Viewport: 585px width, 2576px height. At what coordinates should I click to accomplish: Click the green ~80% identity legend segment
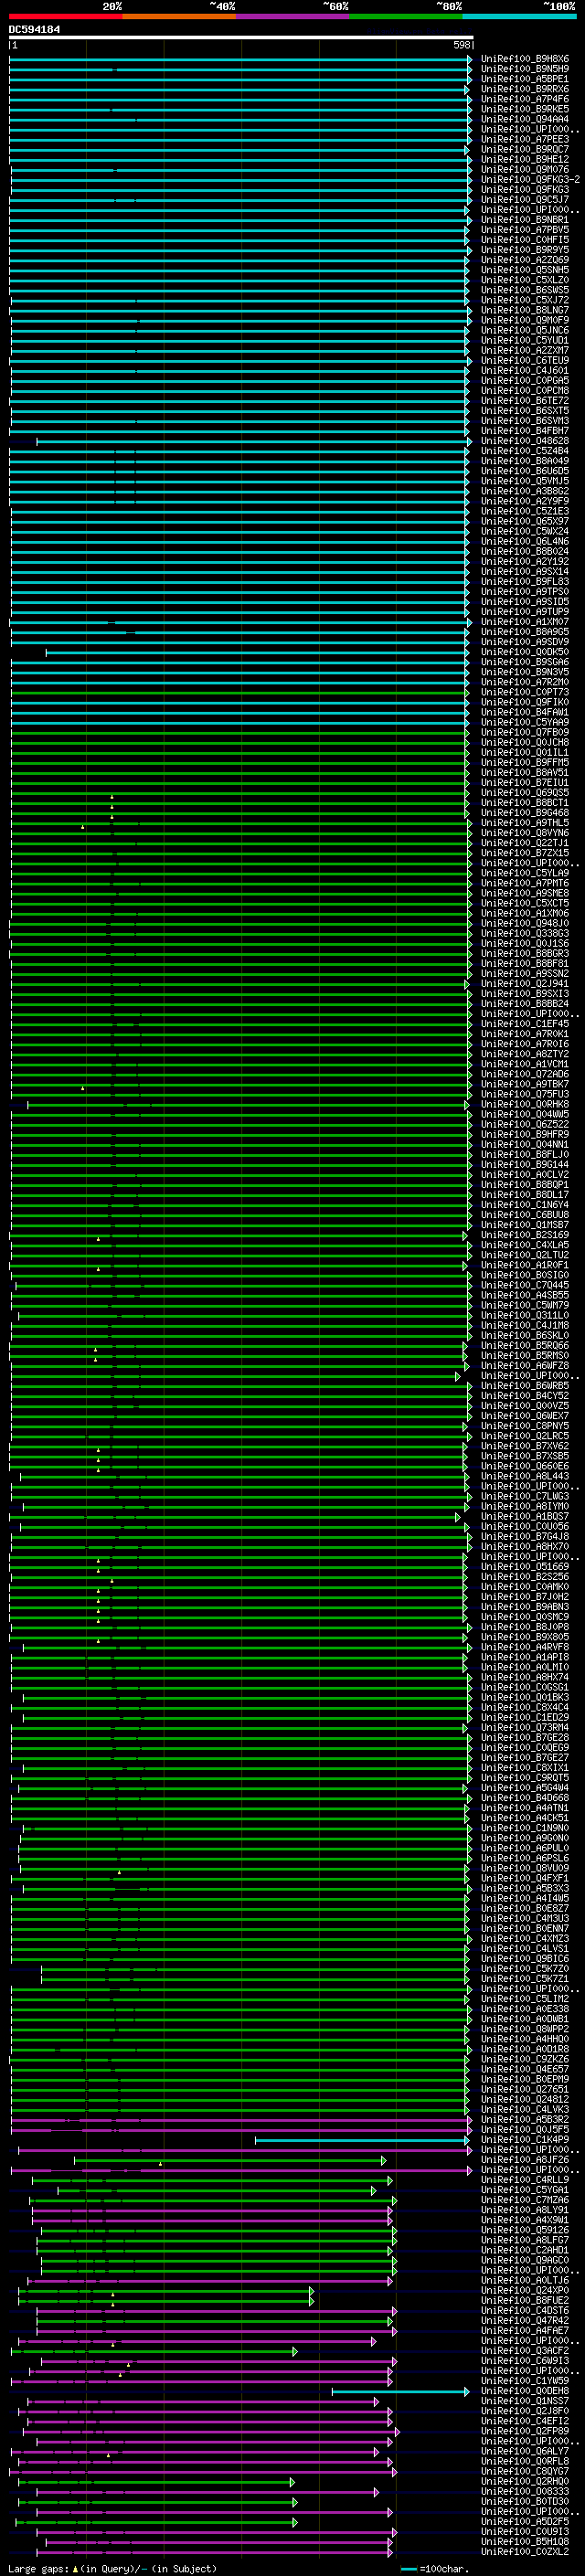(x=405, y=16)
